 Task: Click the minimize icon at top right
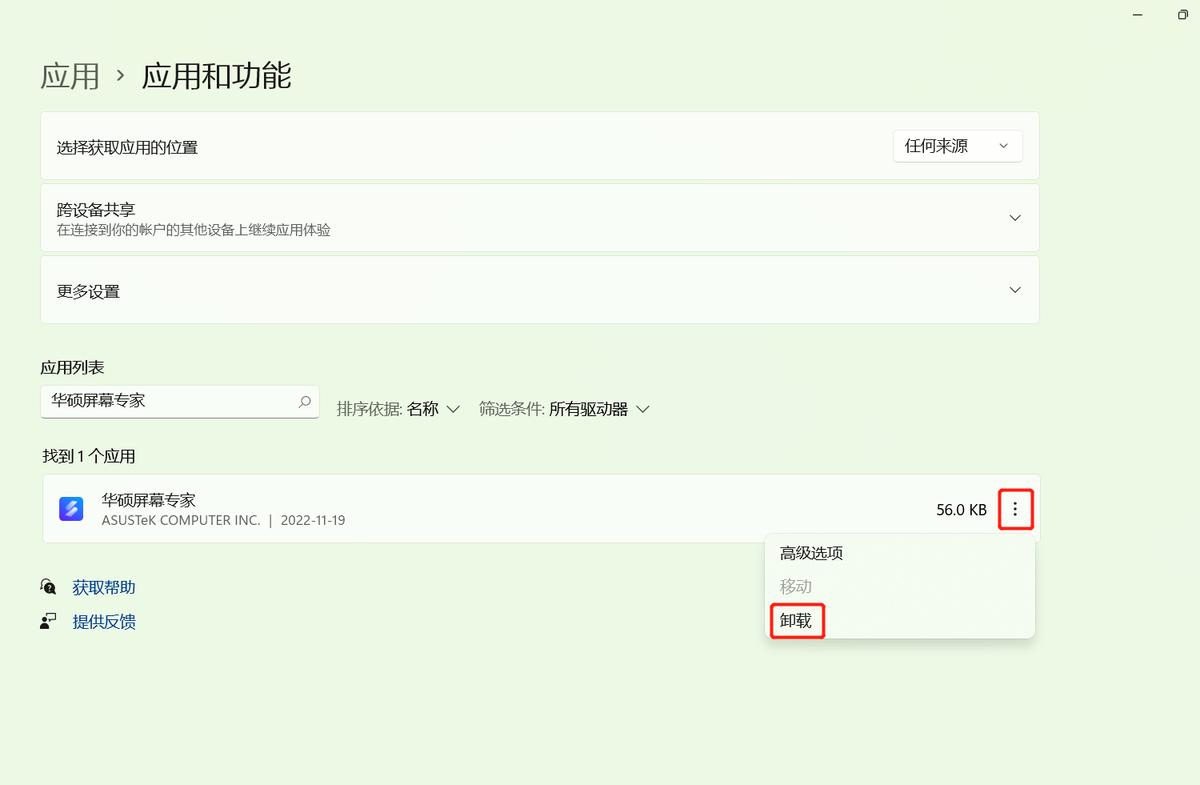pos(1137,15)
